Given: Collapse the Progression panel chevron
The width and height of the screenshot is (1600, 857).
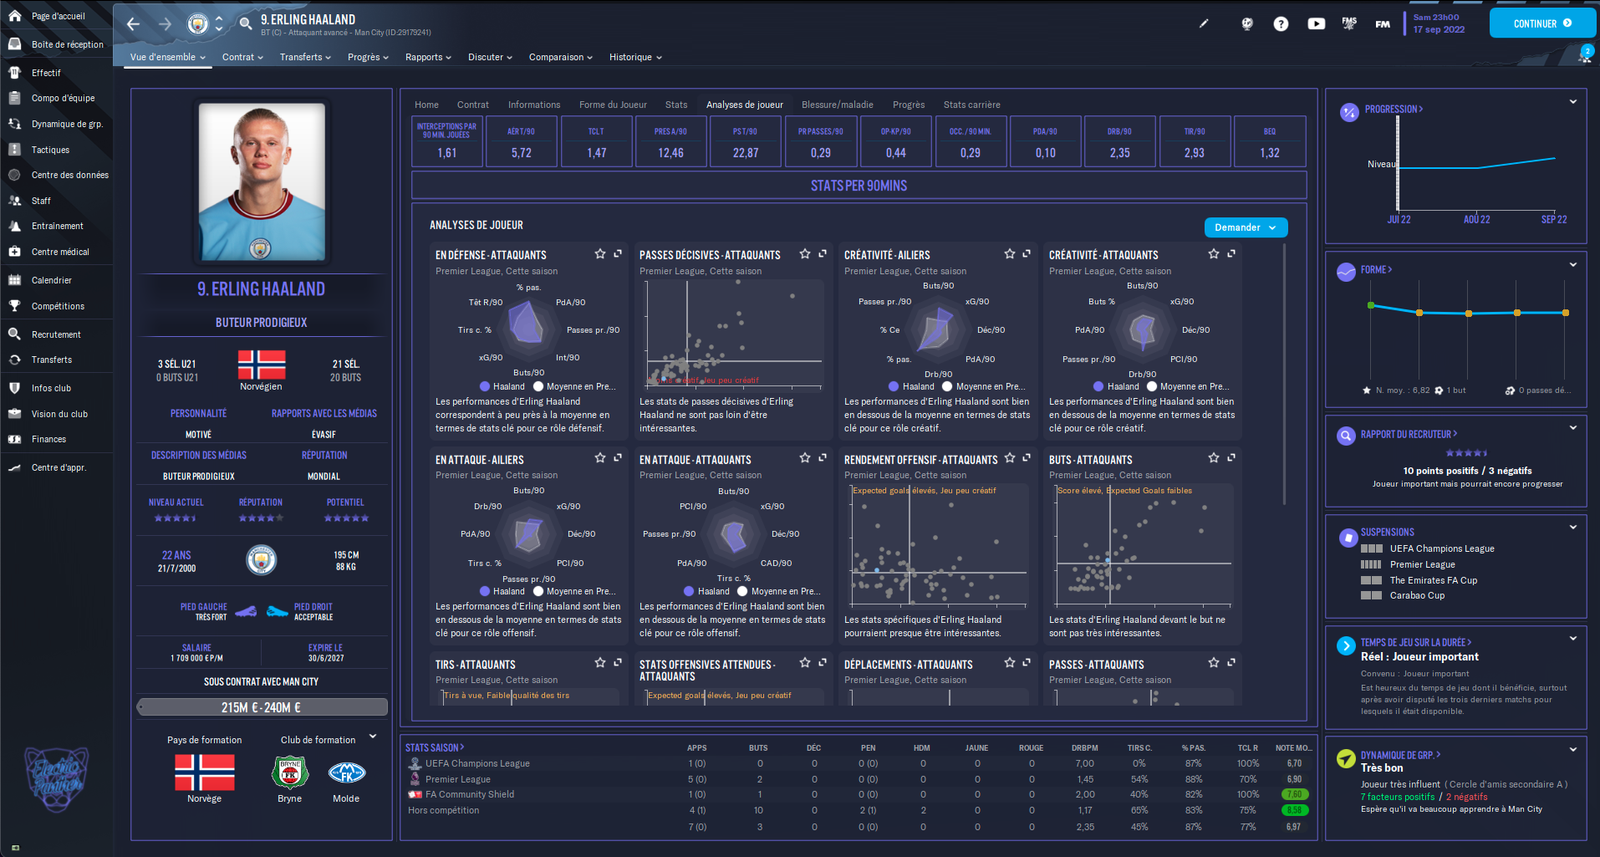Looking at the screenshot, I should point(1573,102).
